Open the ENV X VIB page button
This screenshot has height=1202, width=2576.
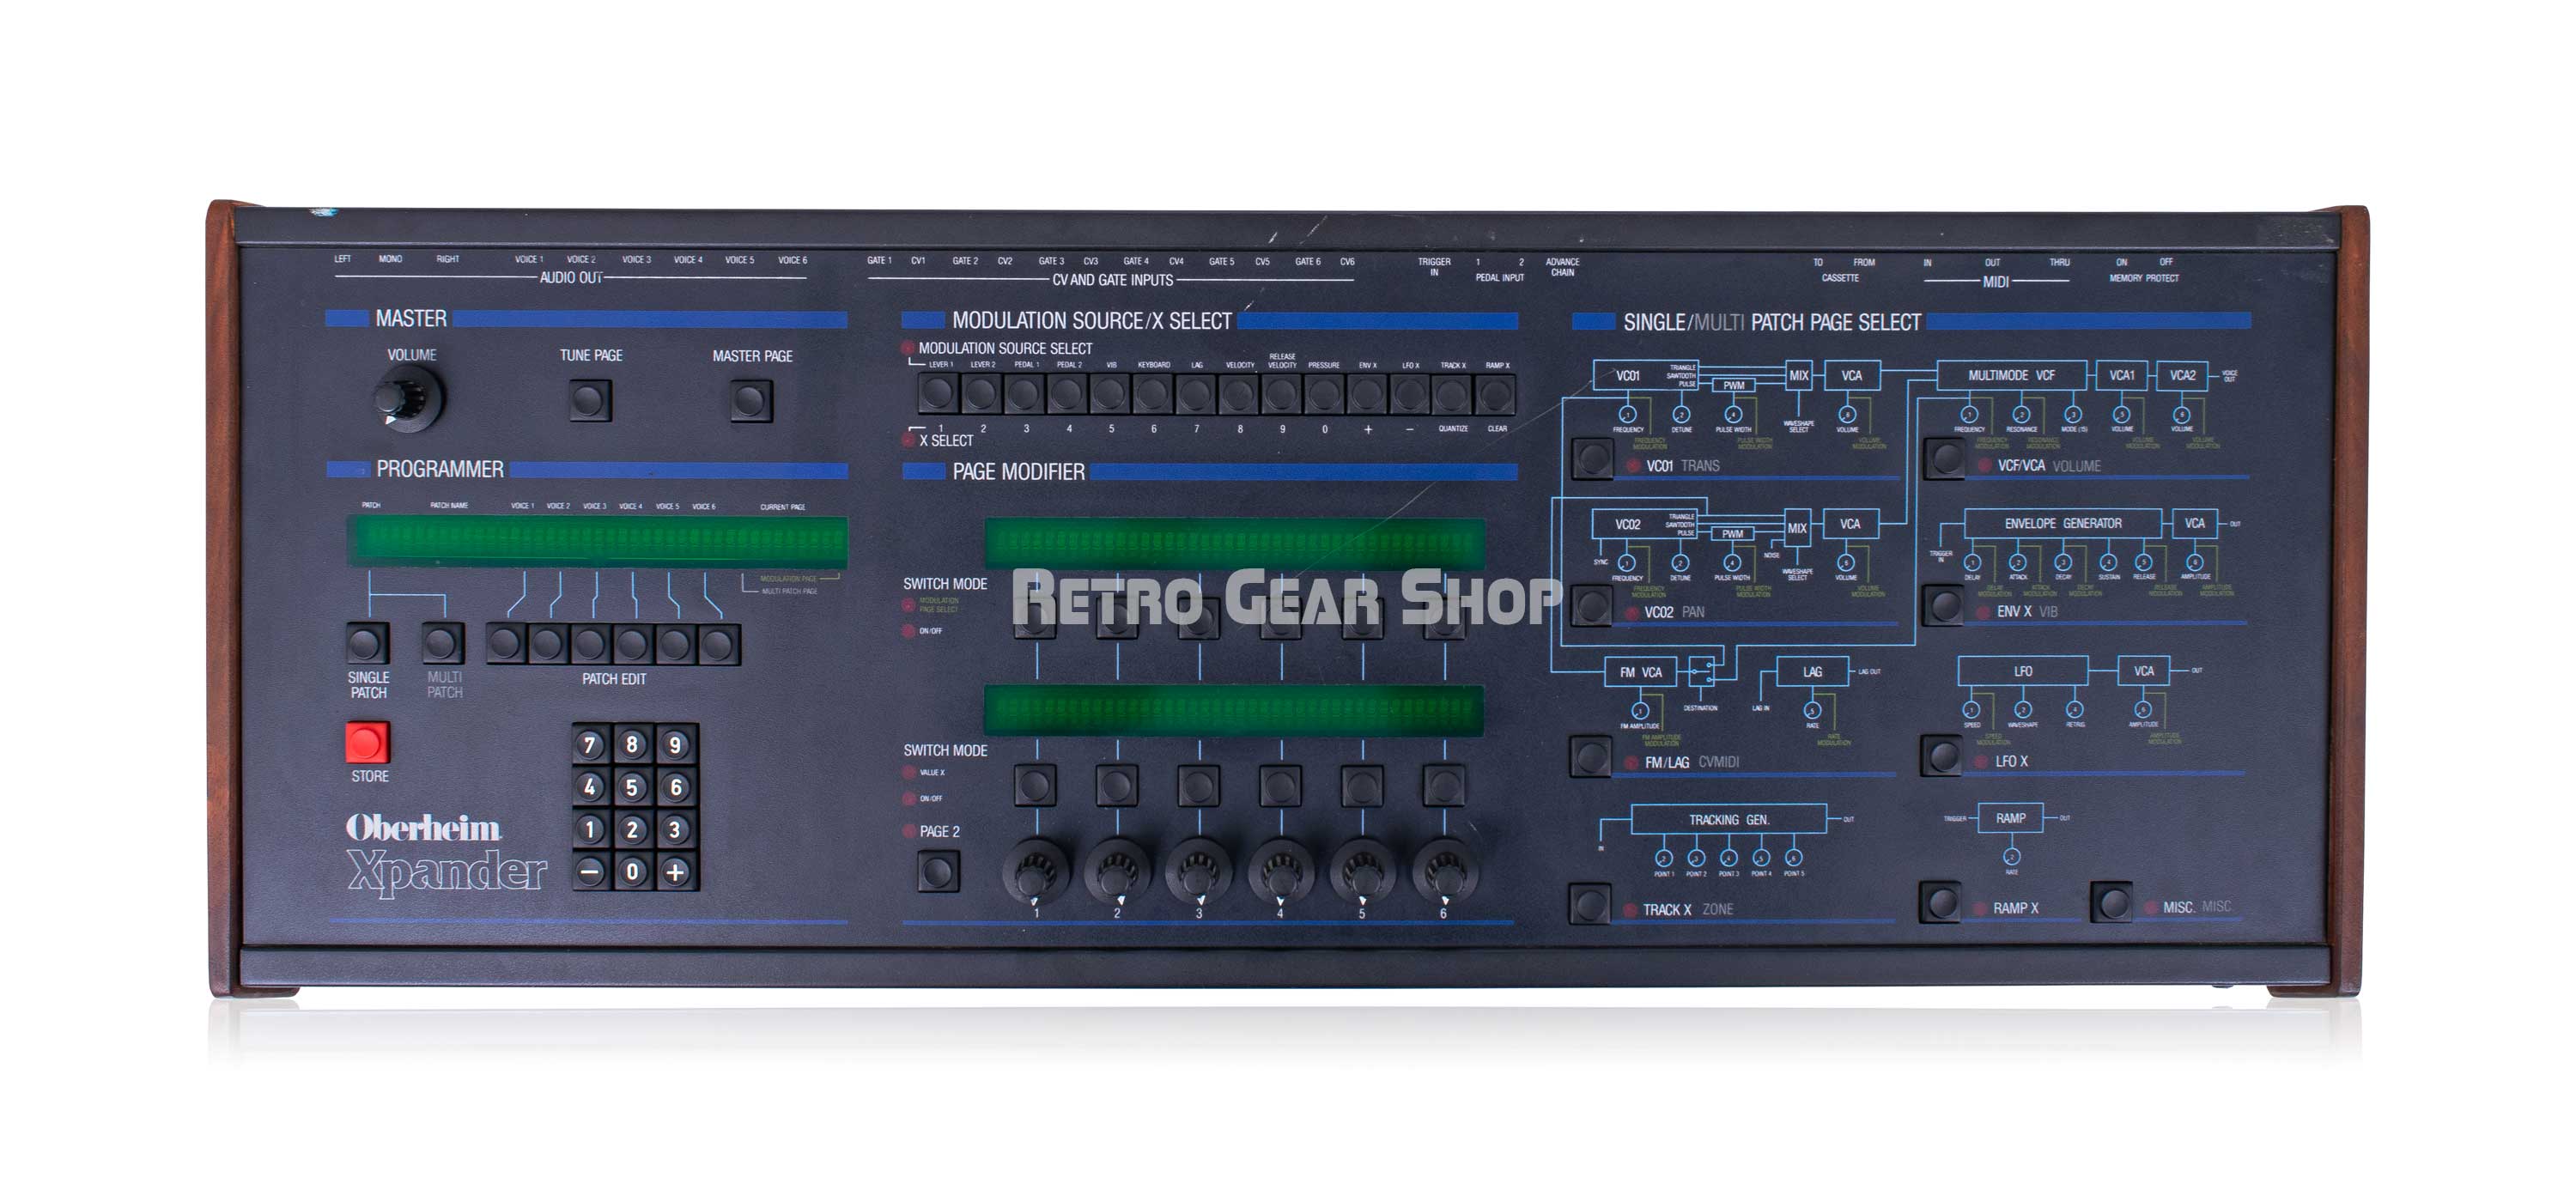[1944, 605]
